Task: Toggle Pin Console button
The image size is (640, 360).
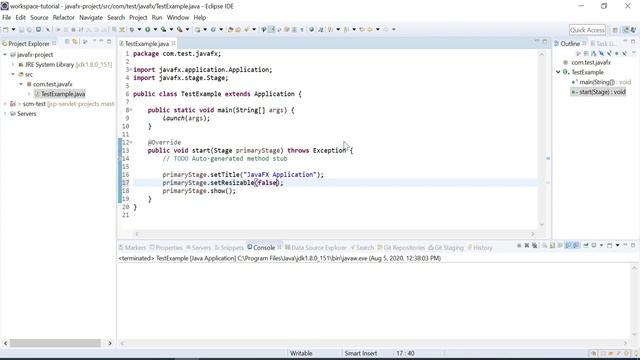Action: [x=586, y=245]
